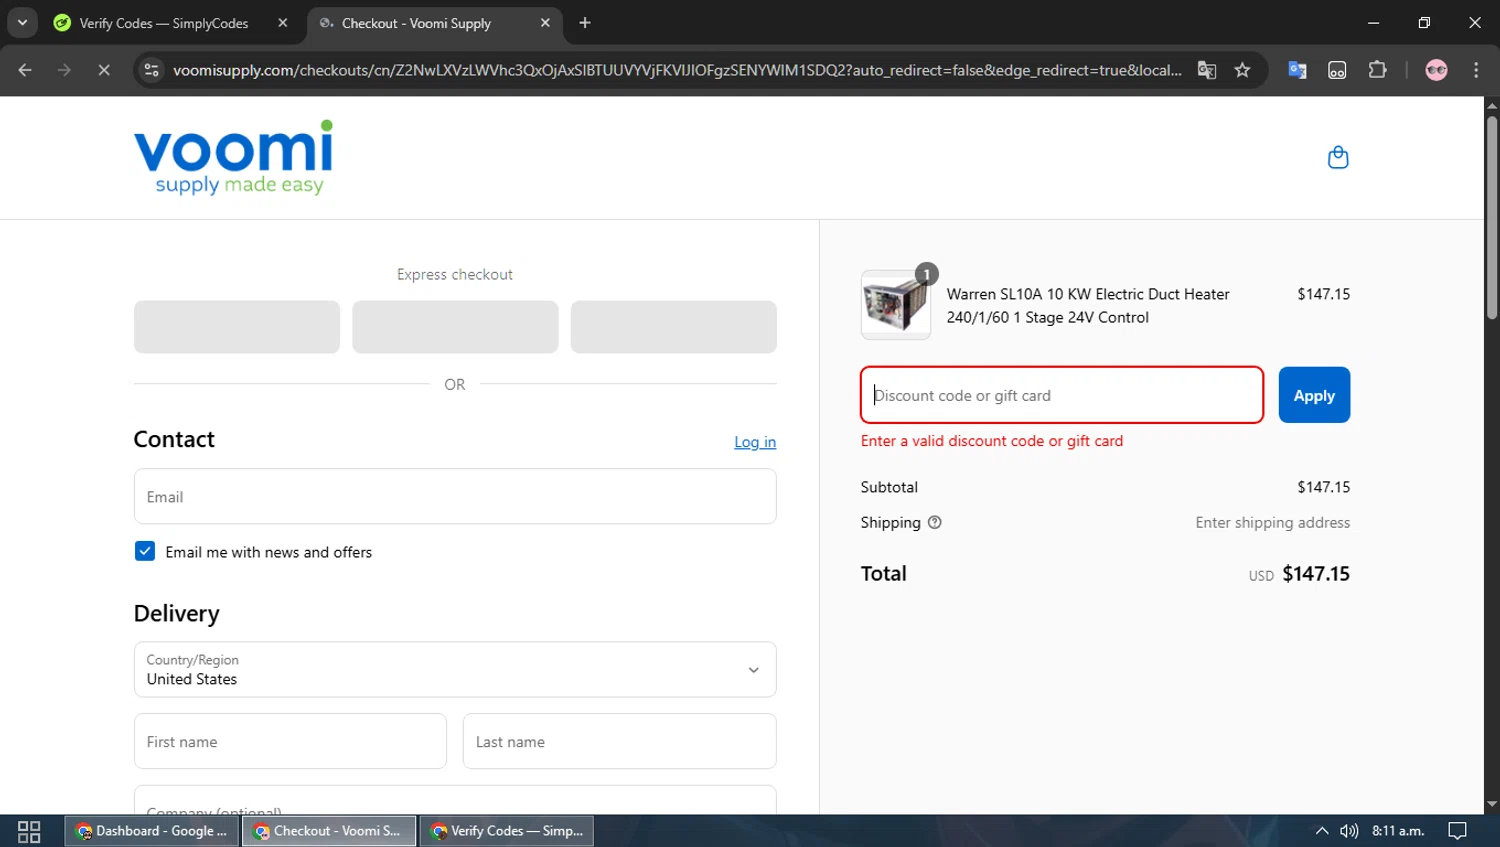
Task: Click the Last name field
Action: (619, 741)
